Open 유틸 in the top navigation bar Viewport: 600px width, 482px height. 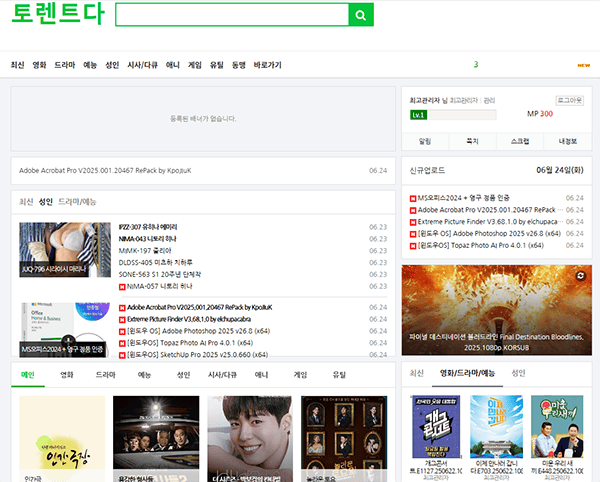217,65
